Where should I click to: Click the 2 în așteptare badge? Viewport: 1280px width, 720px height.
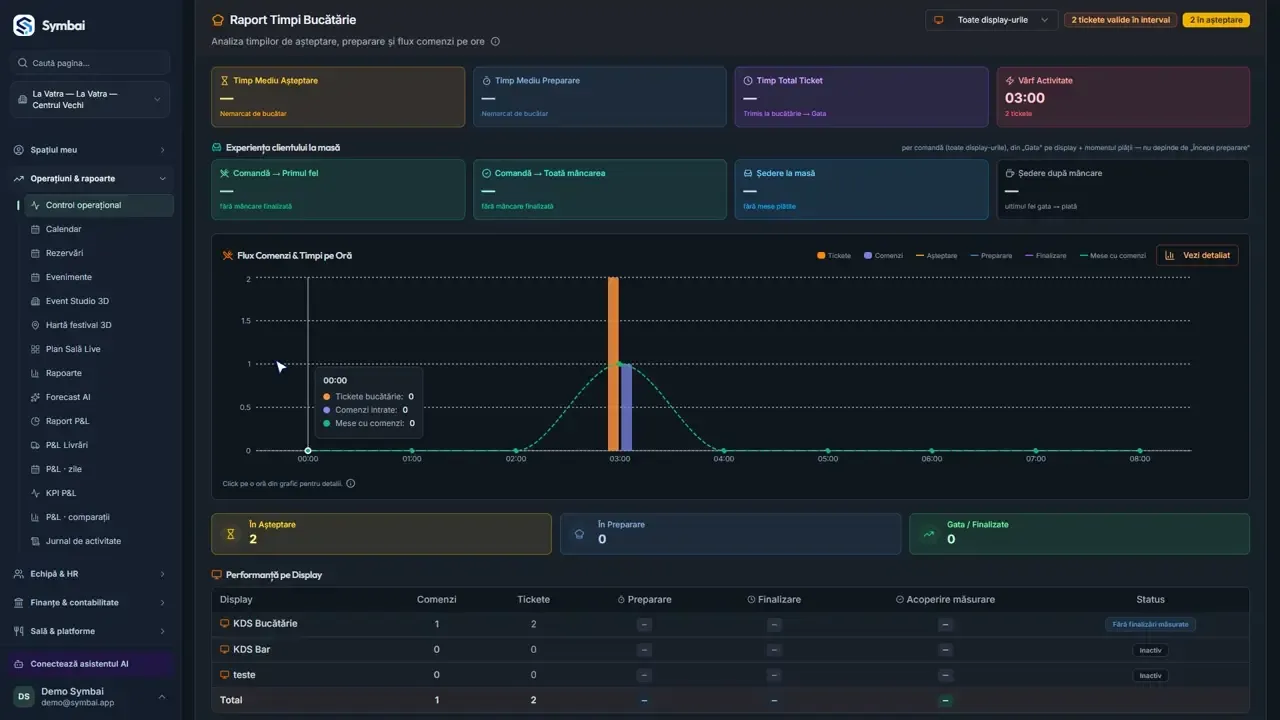[1216, 20]
